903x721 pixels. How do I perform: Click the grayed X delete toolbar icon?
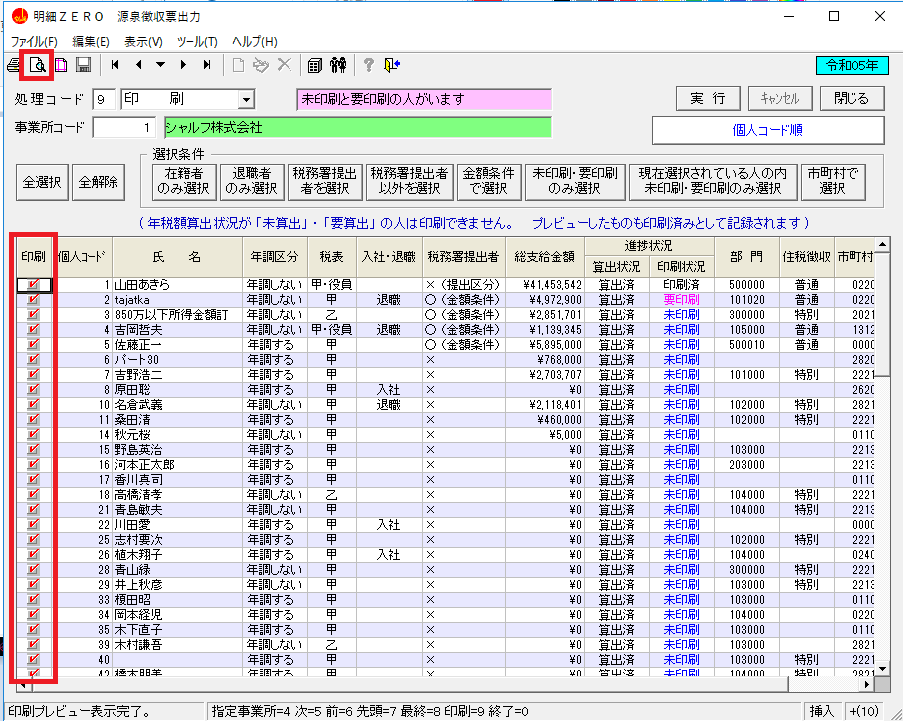click(284, 65)
